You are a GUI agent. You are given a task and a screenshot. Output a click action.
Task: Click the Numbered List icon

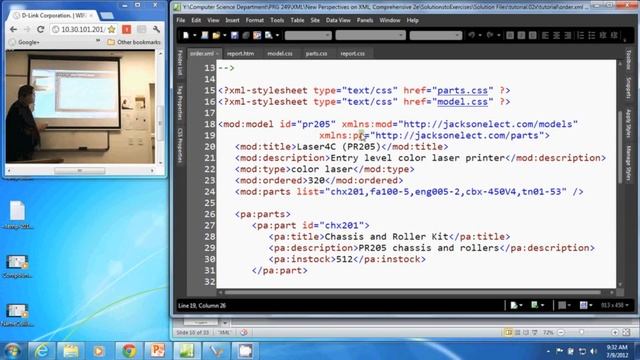pos(580,36)
